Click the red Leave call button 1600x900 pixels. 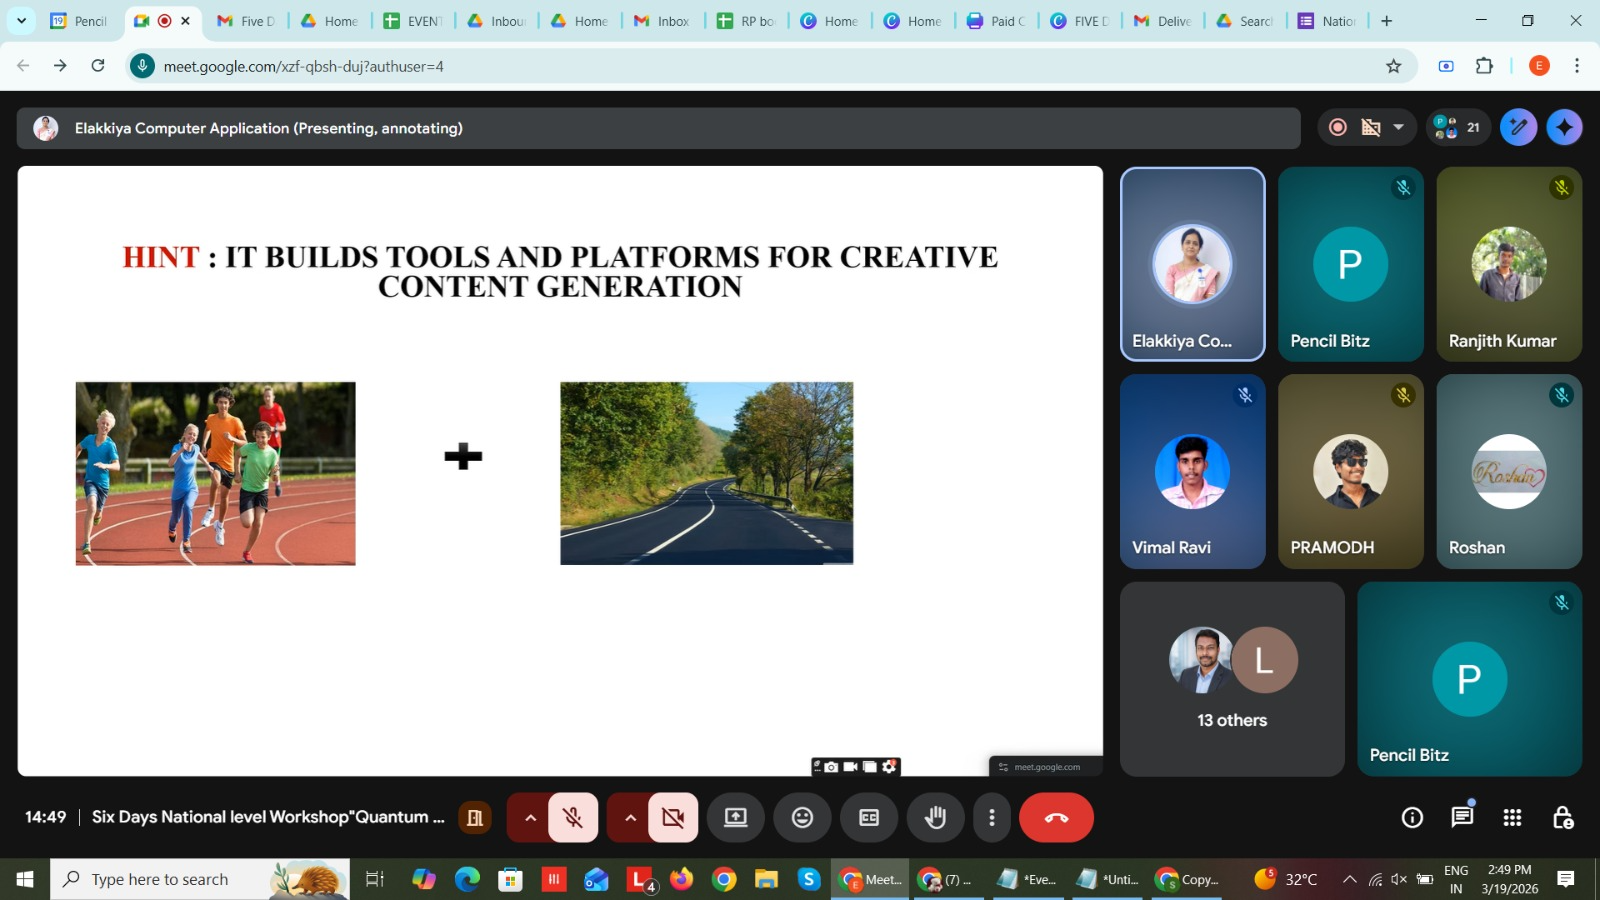pyautogui.click(x=1056, y=818)
